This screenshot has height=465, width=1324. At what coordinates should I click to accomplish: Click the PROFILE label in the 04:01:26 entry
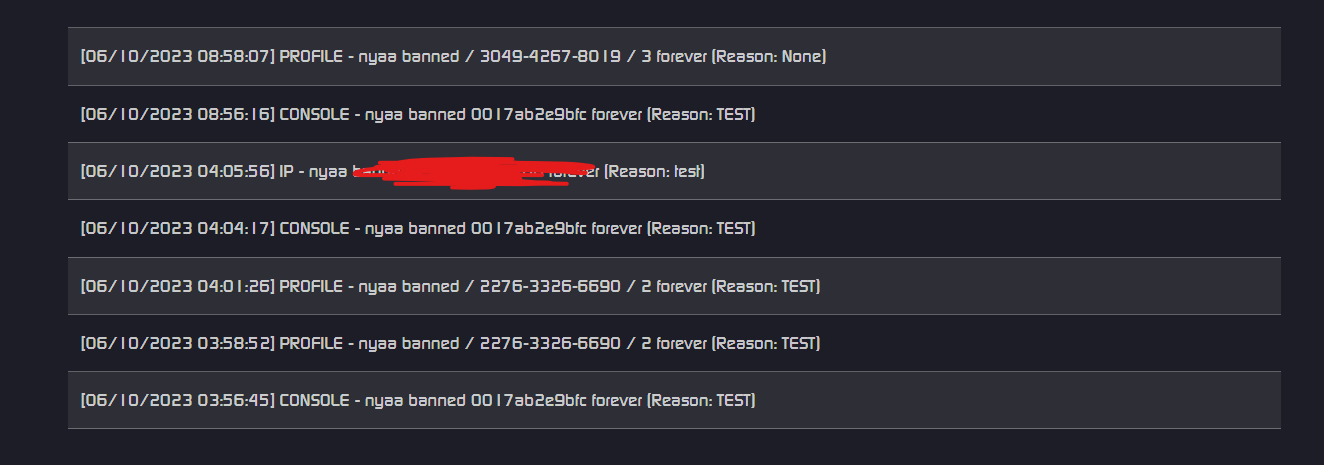tap(310, 287)
